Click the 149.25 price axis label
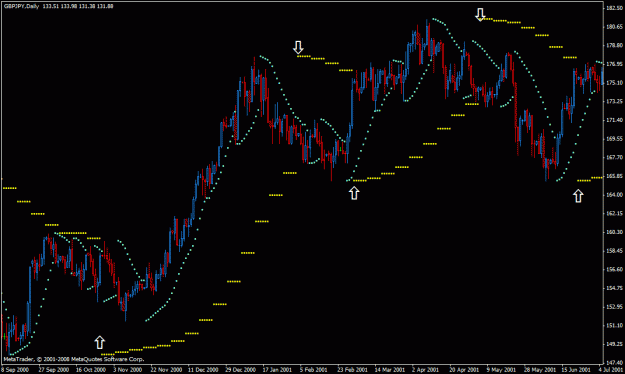 pyautogui.click(x=614, y=344)
